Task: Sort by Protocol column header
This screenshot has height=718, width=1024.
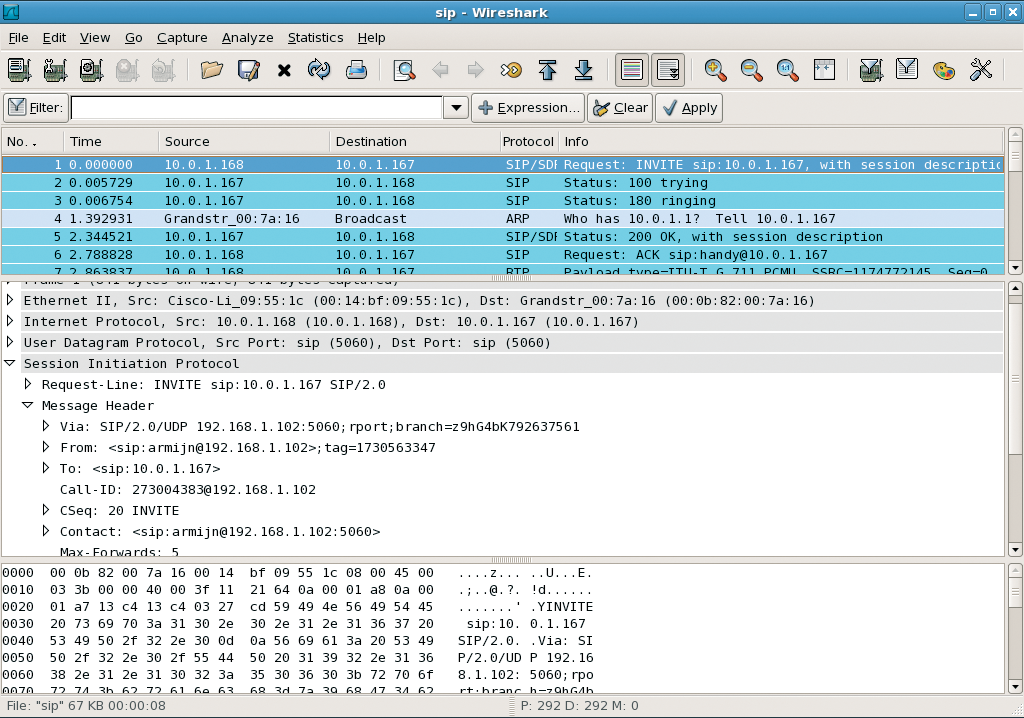Action: 528,142
